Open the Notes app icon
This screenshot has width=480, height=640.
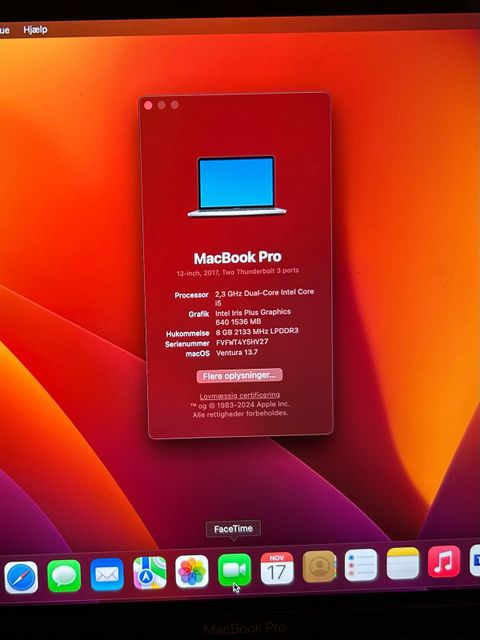tap(403, 563)
